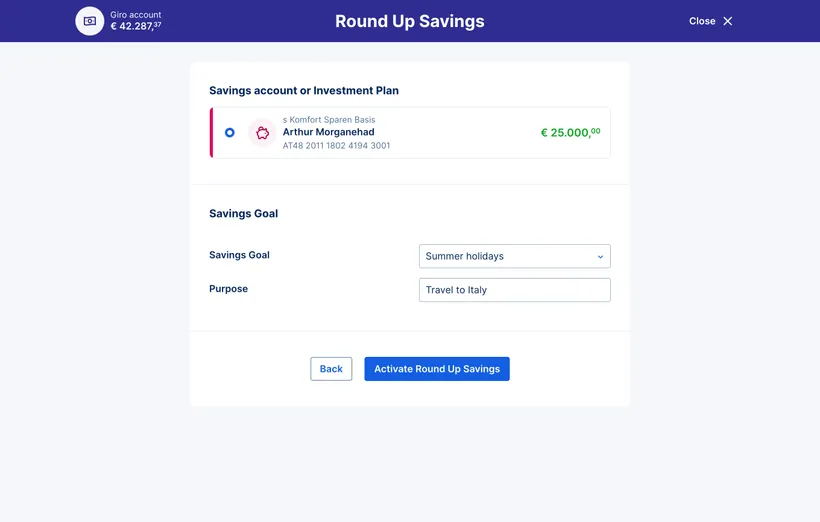This screenshot has width=820, height=522.
Task: Click the green € 25.000,00 amount
Action: [570, 132]
